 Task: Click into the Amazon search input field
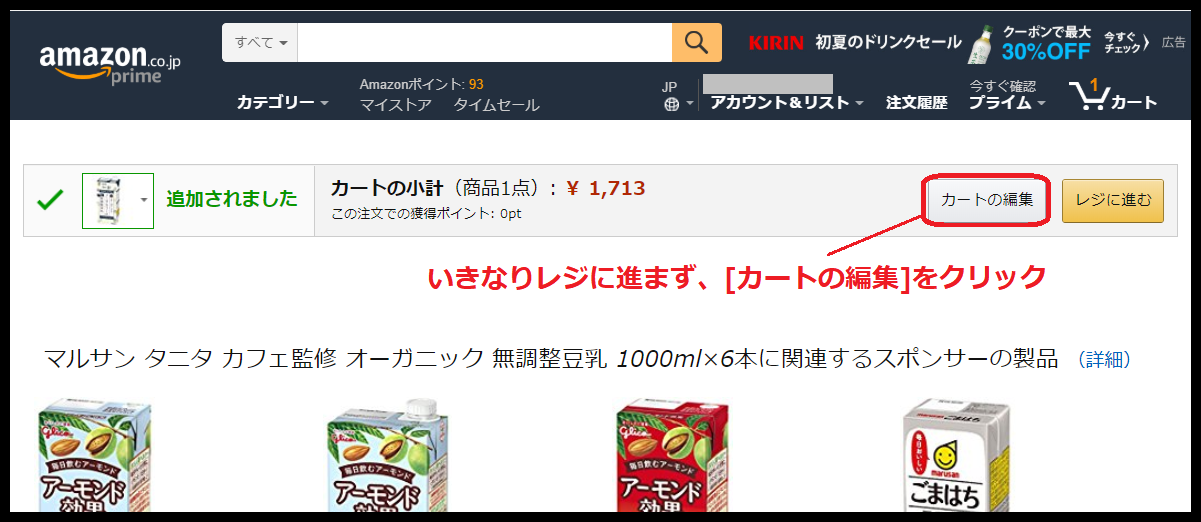click(485, 43)
